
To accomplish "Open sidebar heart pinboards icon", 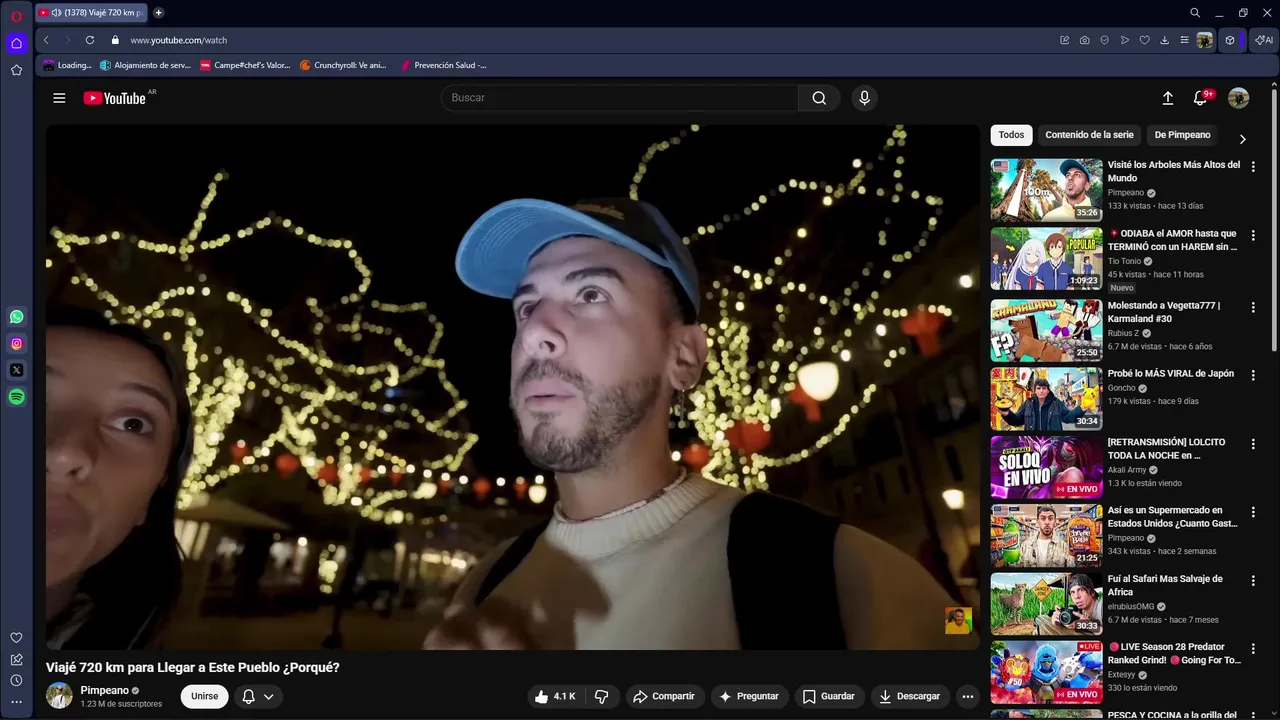I will [16, 638].
